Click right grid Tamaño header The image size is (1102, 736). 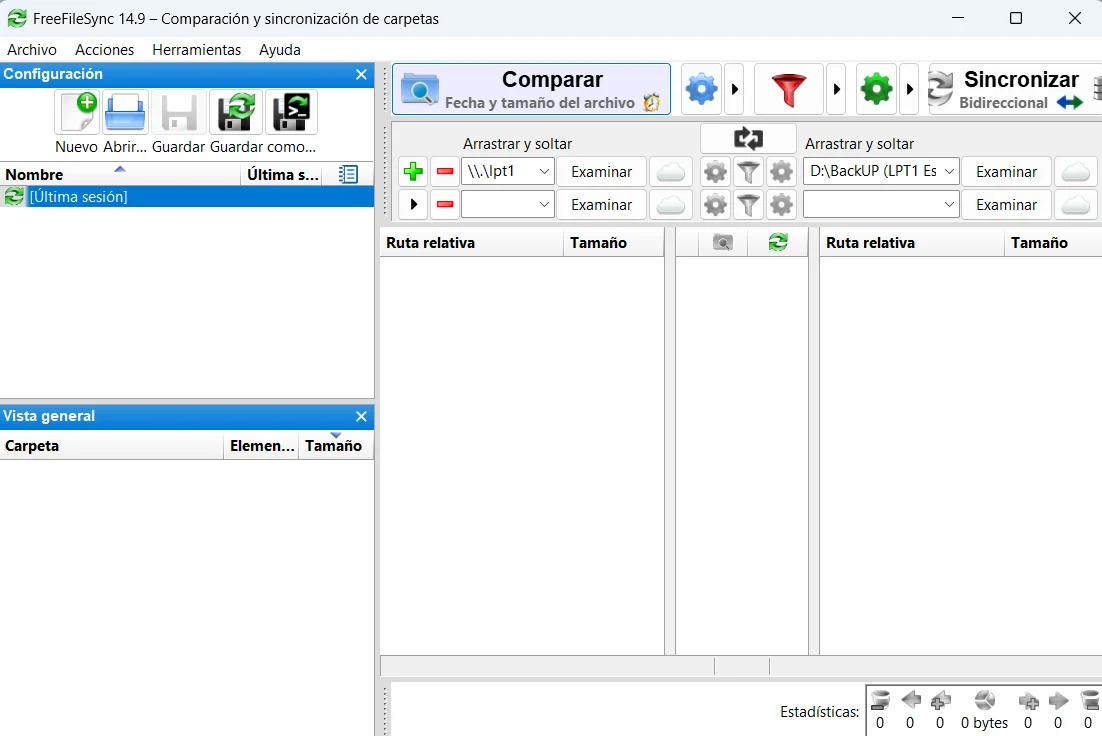[x=1053, y=243]
